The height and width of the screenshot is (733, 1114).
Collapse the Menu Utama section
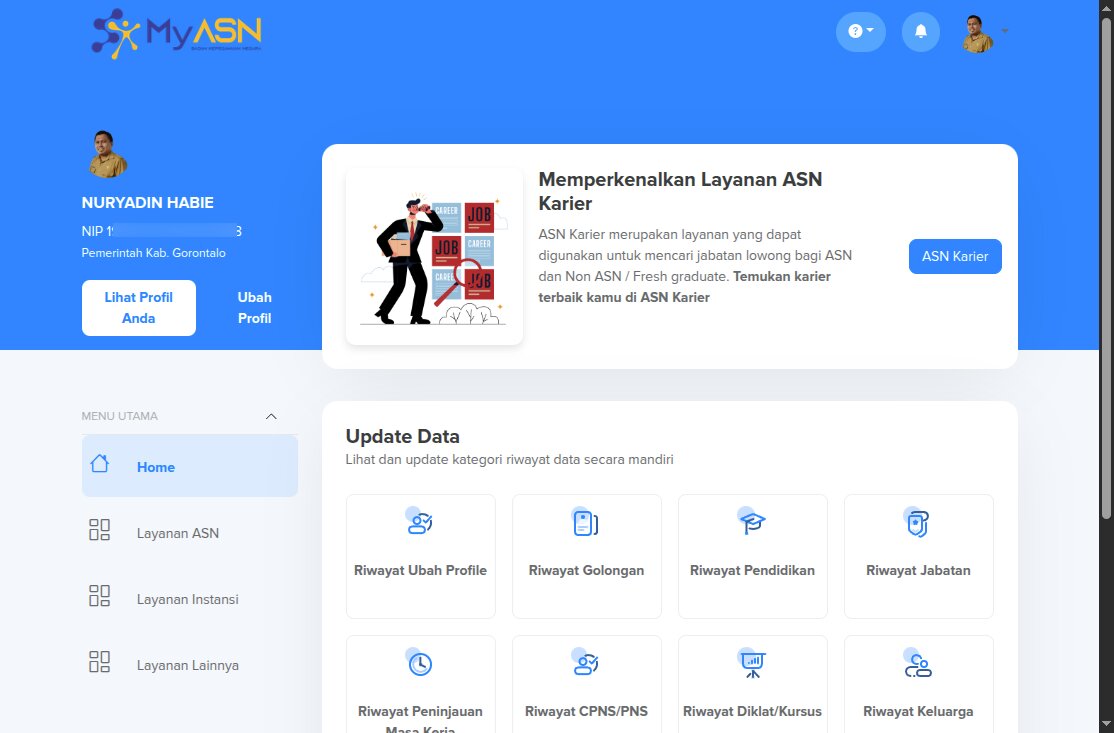271,416
